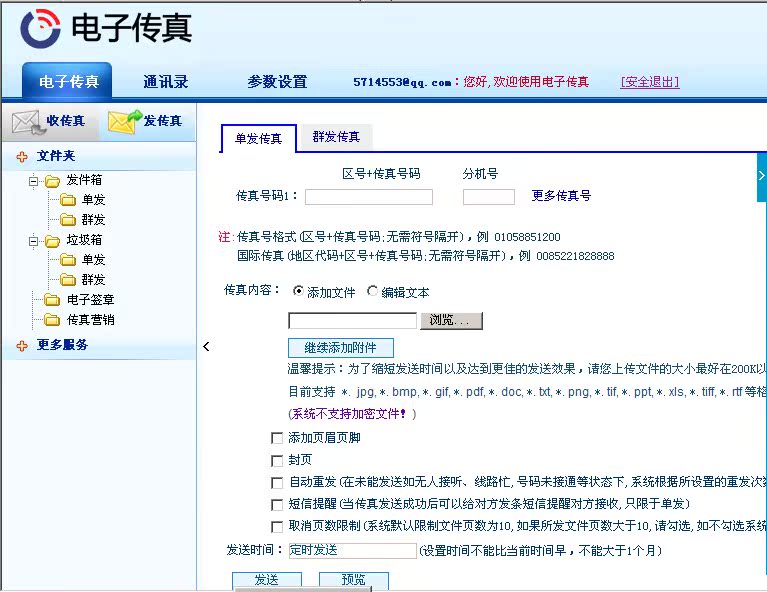
Task: Click 更多传真号 link
Action: tap(561, 196)
